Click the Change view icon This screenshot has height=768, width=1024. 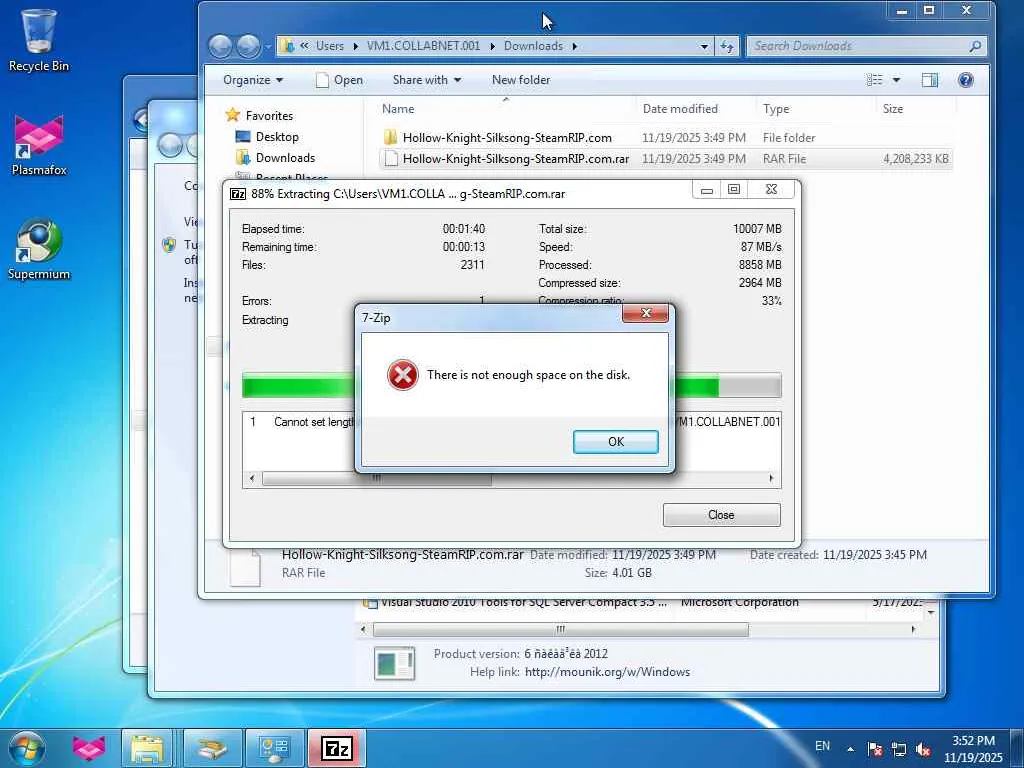click(874, 80)
